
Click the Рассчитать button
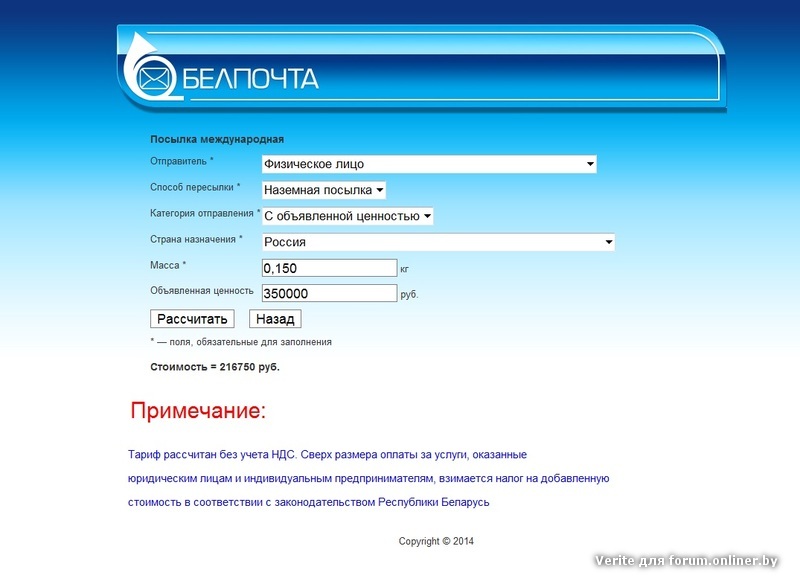click(192, 319)
